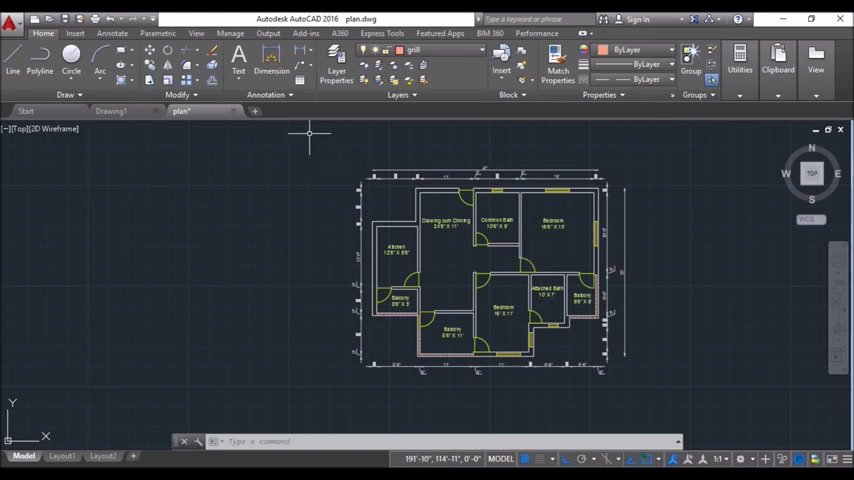The height and width of the screenshot is (480, 854).
Task: Select the Mirror tool in Modify
Action: [168, 65]
